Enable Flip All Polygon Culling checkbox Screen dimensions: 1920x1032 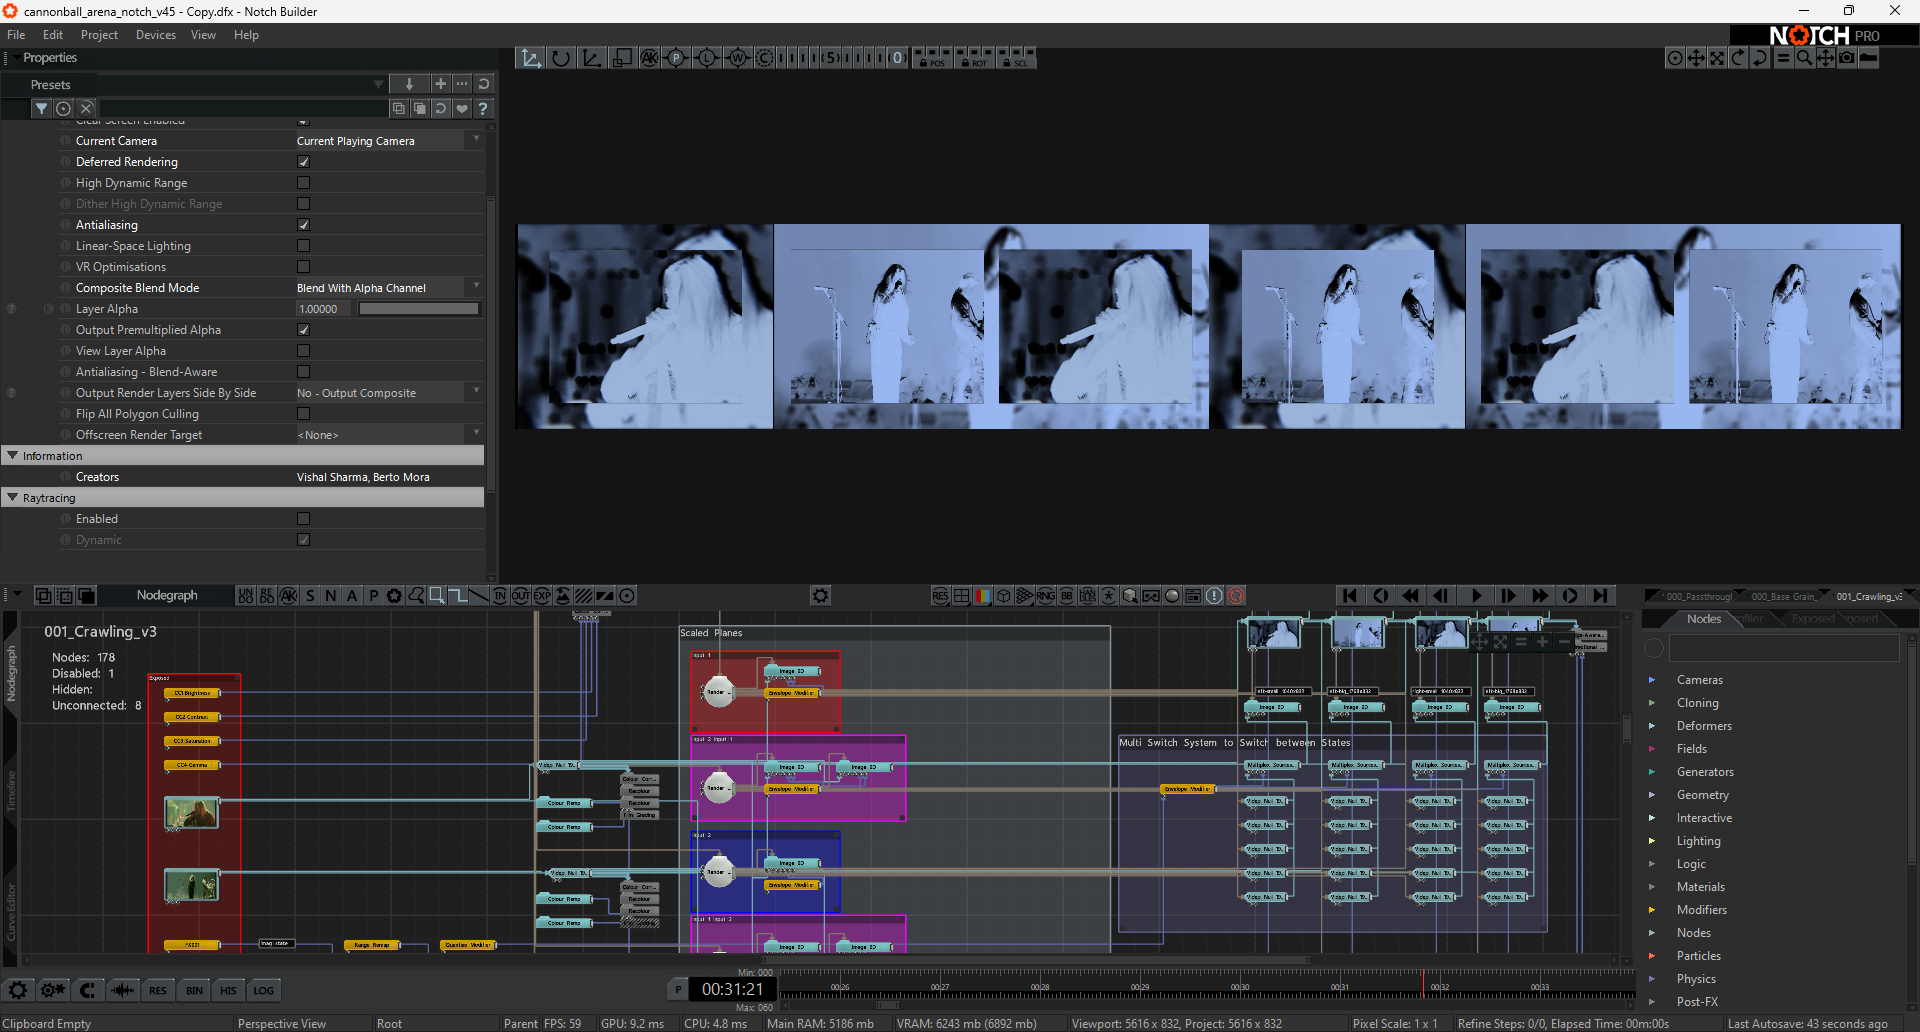303,414
